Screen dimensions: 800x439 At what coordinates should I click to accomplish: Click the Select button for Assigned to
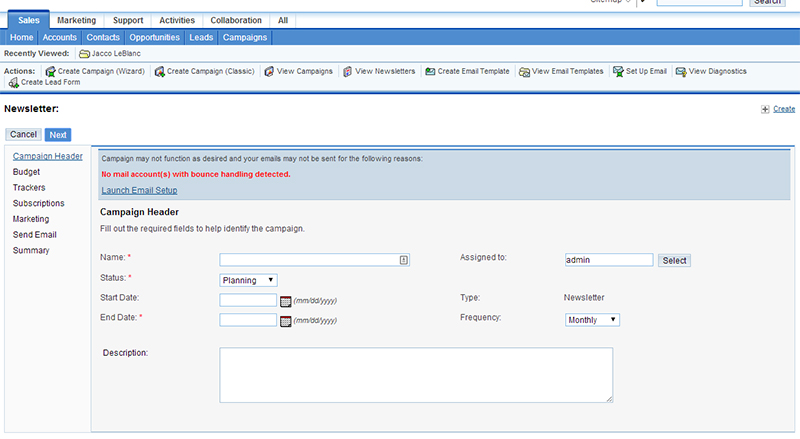tap(674, 260)
